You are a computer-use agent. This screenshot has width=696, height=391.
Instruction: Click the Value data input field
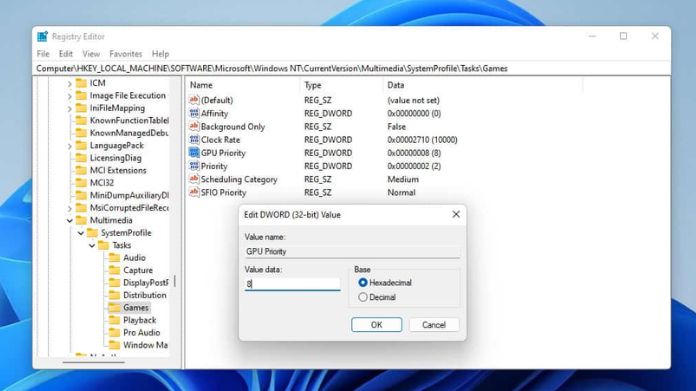click(292, 284)
